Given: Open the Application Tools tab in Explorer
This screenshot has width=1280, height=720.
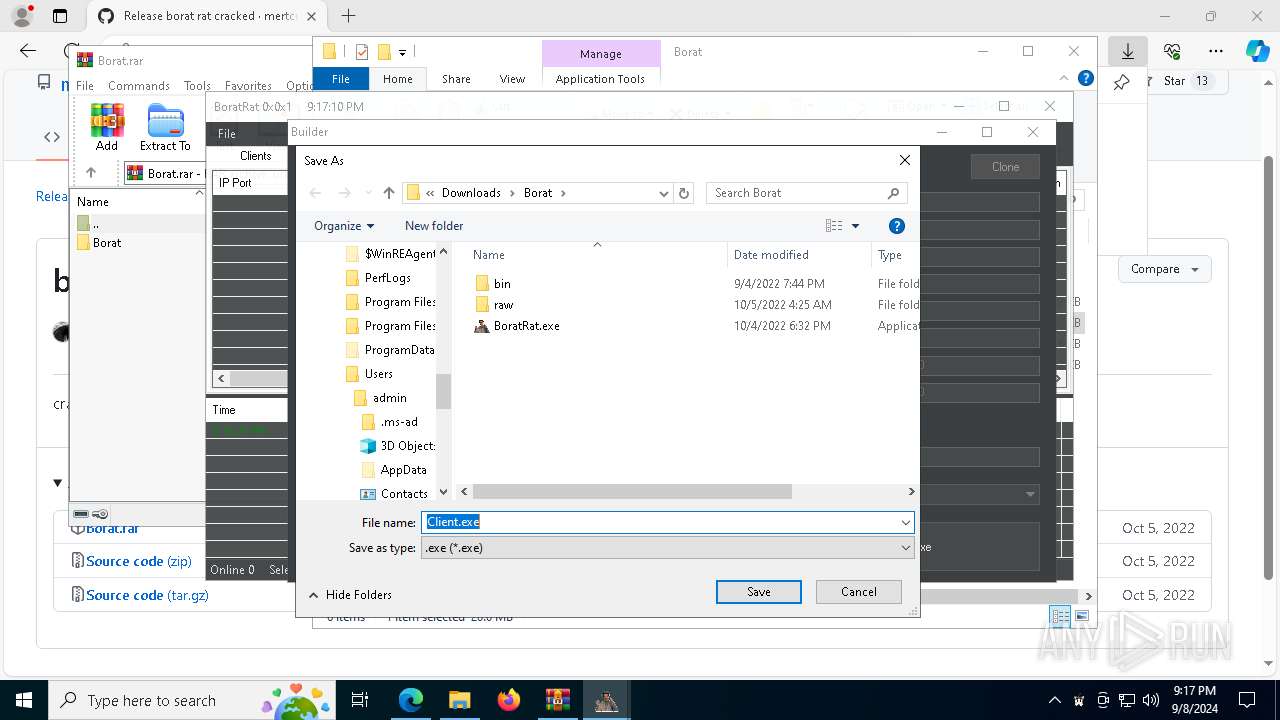Looking at the screenshot, I should (x=600, y=79).
